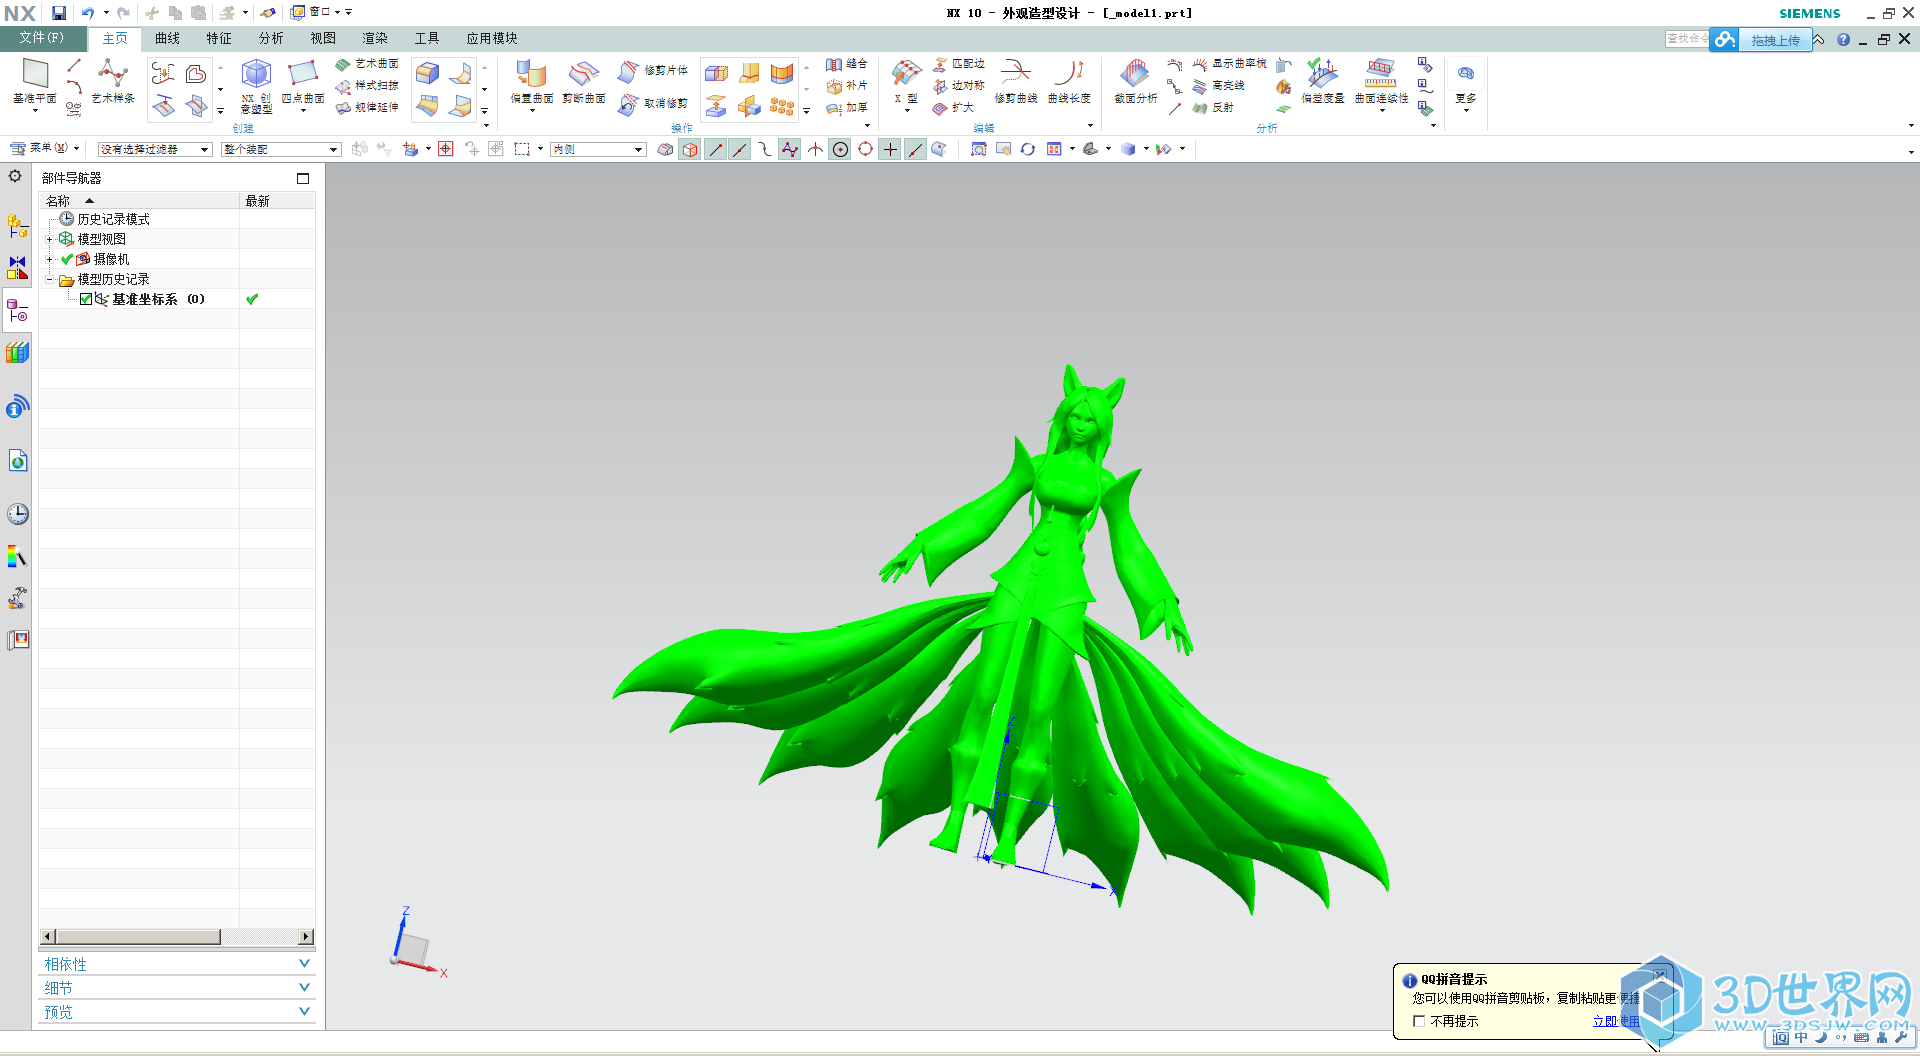The height and width of the screenshot is (1056, 1920).
Task: Open the 艺术样条 studio spline tool
Action: (113, 82)
